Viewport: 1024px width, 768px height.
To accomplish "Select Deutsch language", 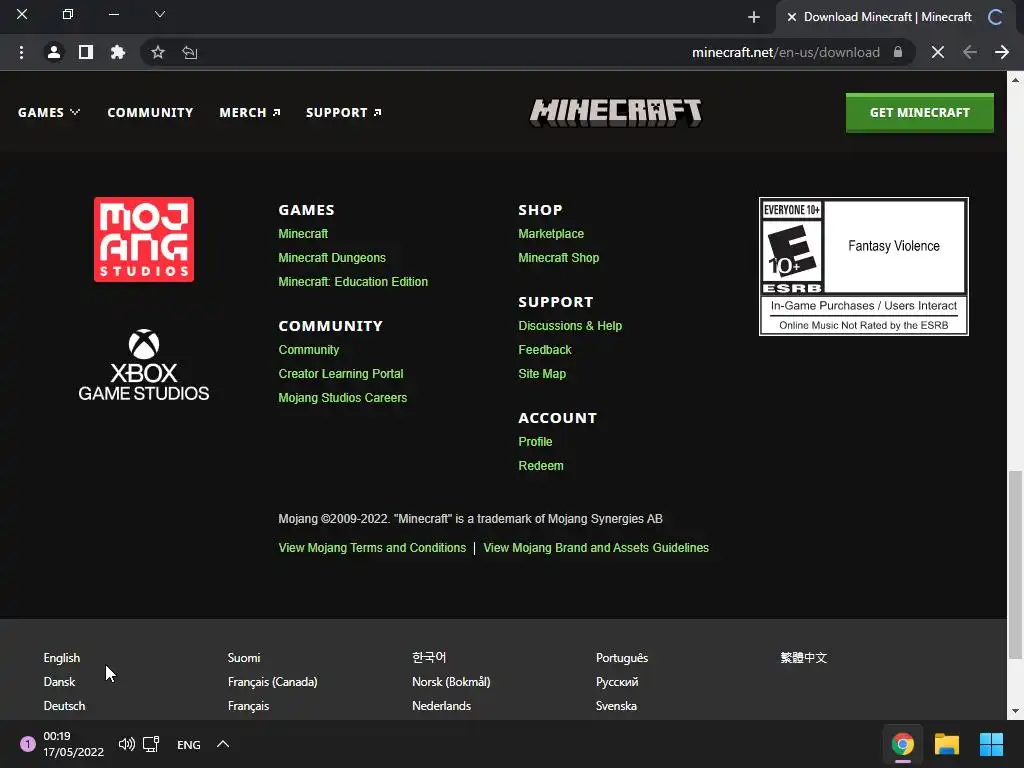I will click(x=64, y=706).
